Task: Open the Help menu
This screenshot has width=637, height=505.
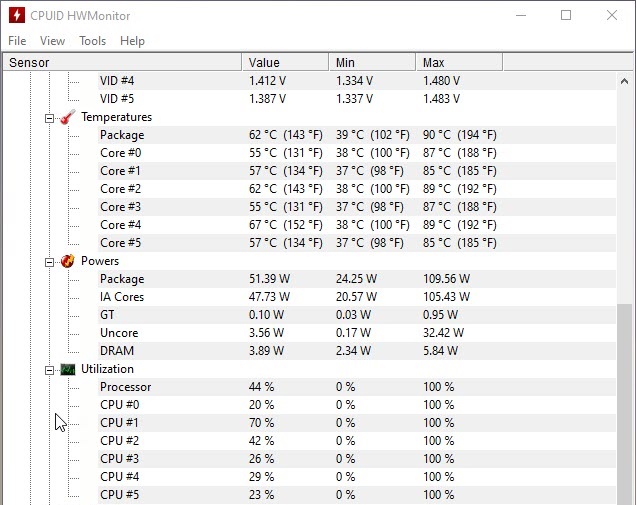Action: click(x=132, y=41)
